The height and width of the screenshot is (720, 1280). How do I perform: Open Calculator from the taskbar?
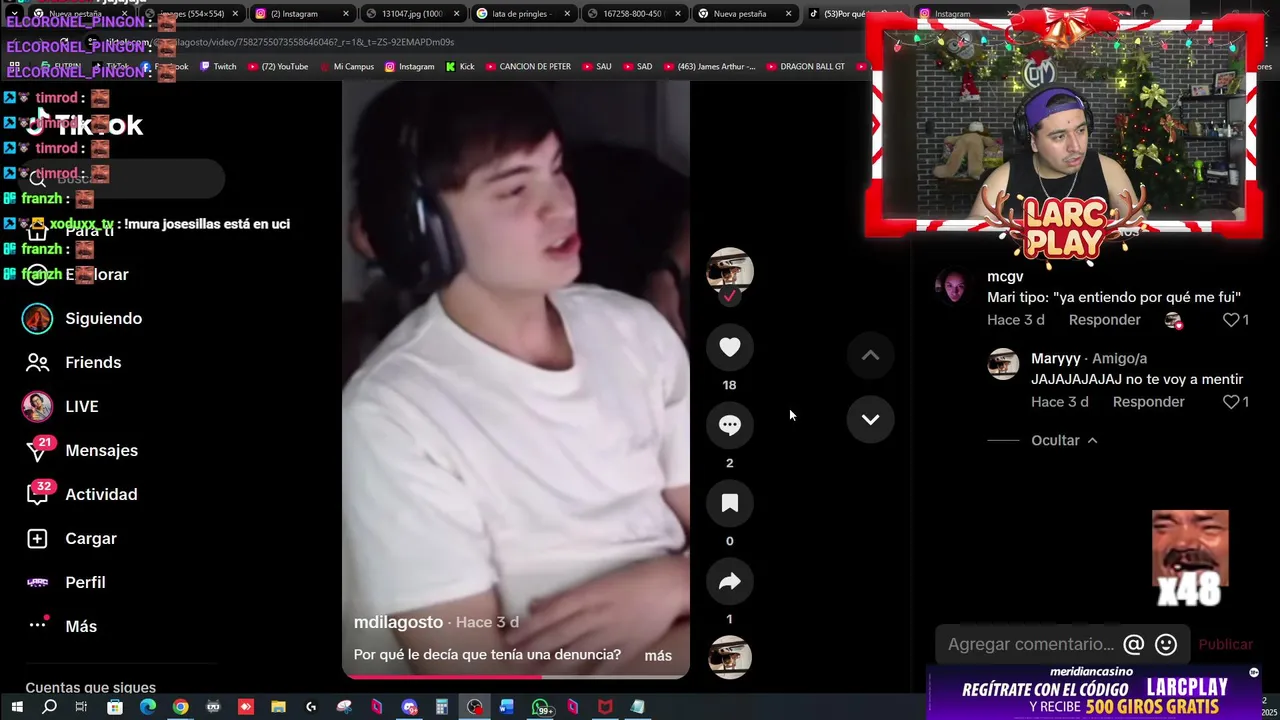click(441, 707)
